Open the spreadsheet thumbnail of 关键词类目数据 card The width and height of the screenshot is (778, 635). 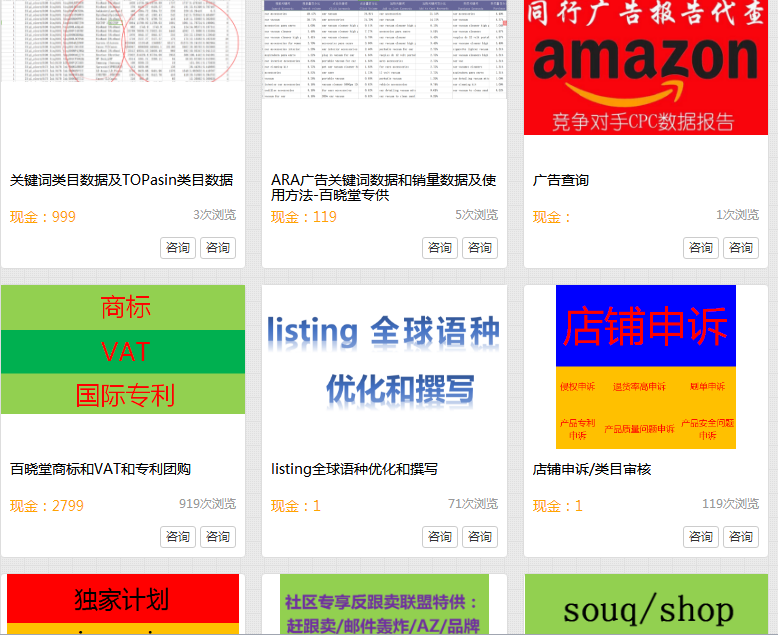coord(123,41)
